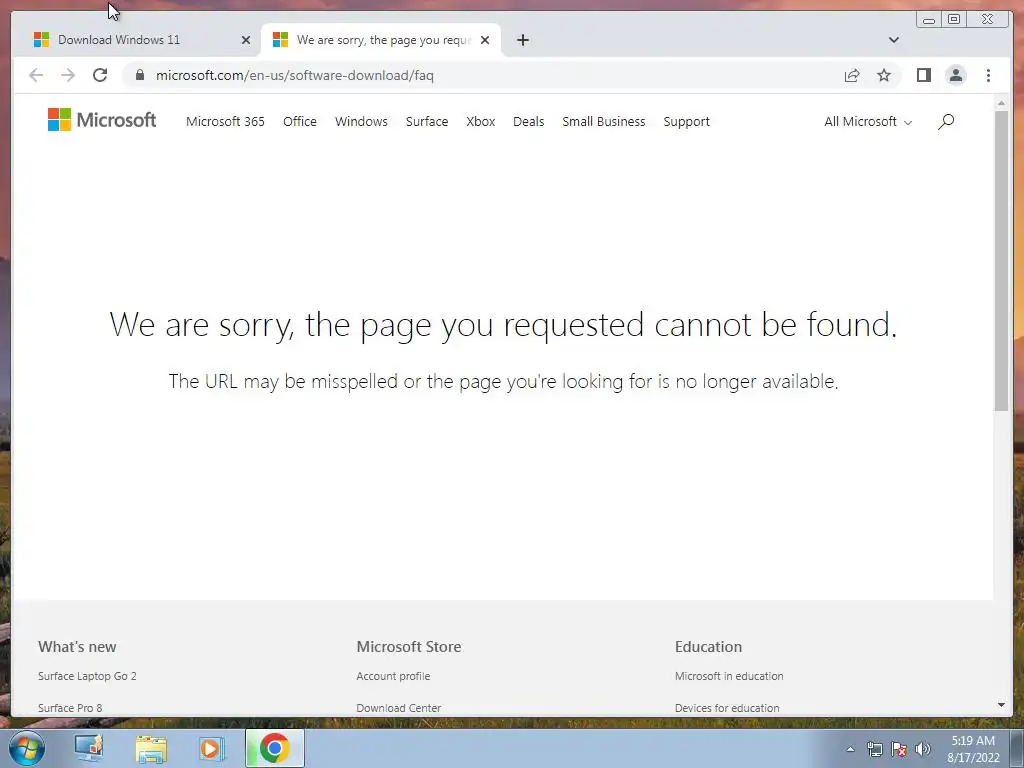Minimize the Chrome window
The width and height of the screenshot is (1024, 768).
[x=929, y=20]
